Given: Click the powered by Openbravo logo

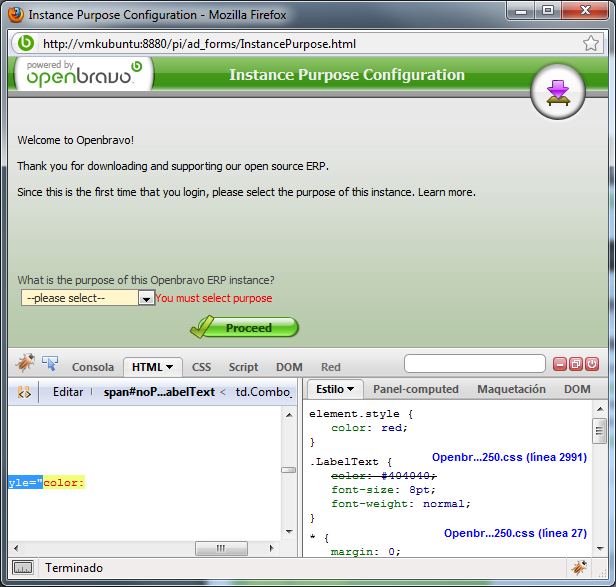Looking at the screenshot, I should [84, 73].
